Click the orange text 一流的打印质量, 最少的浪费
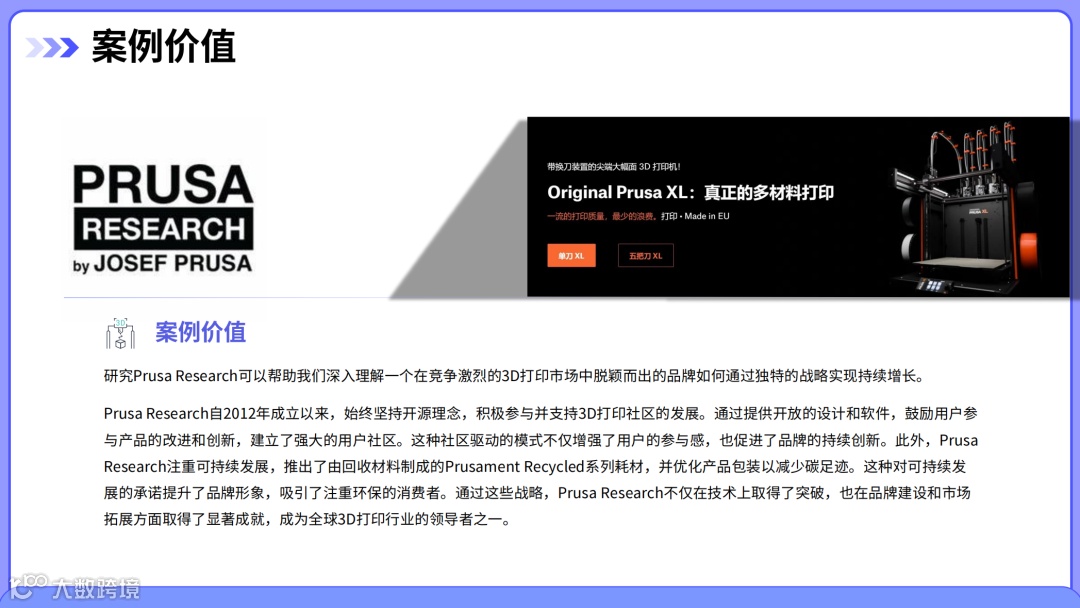The width and height of the screenshot is (1080, 608). click(x=601, y=216)
